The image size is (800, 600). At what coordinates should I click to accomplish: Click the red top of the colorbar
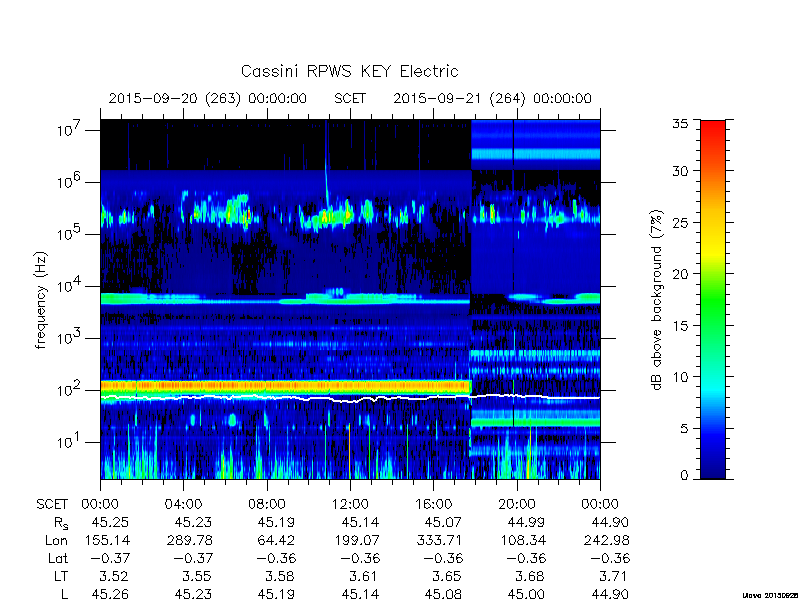713,128
